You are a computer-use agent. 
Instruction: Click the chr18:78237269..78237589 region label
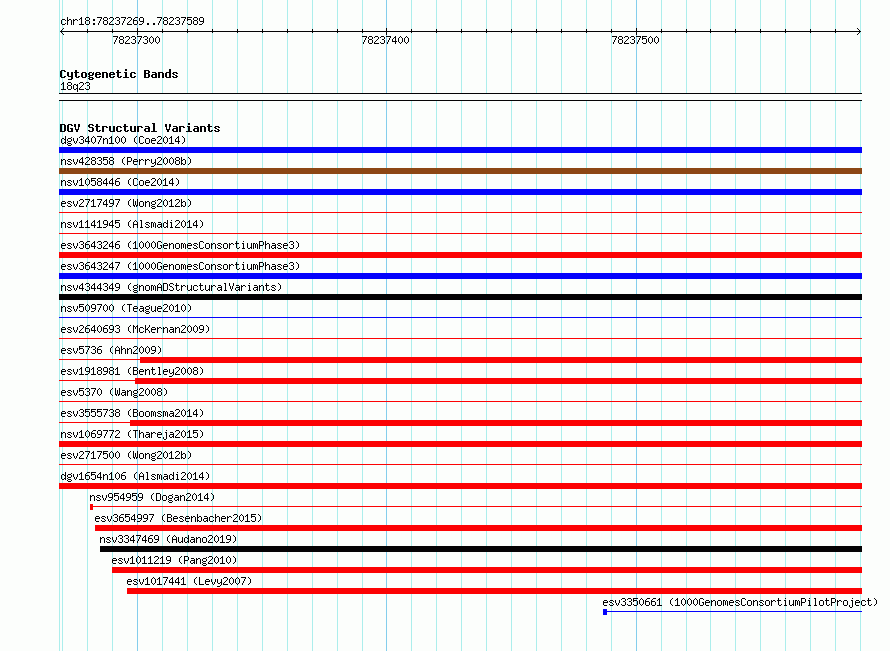(132, 21)
